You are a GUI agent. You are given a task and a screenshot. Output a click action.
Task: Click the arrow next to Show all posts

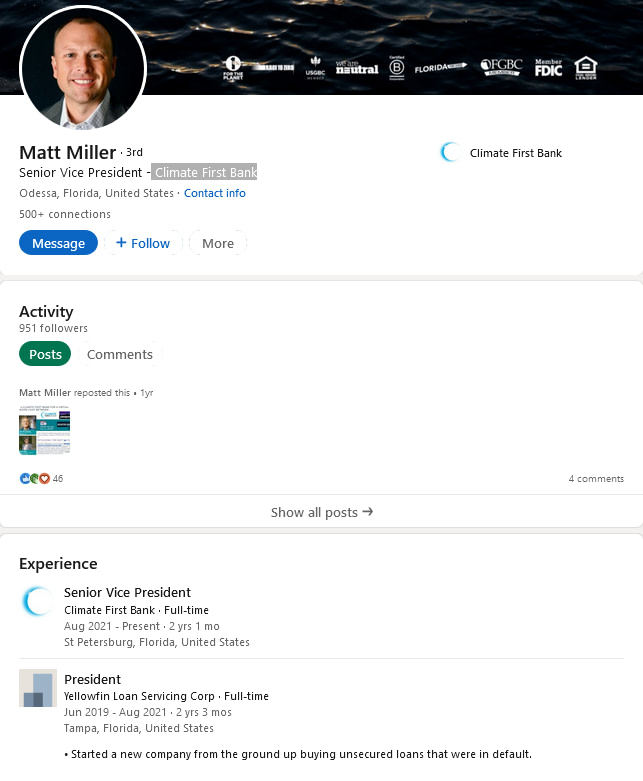pos(368,512)
